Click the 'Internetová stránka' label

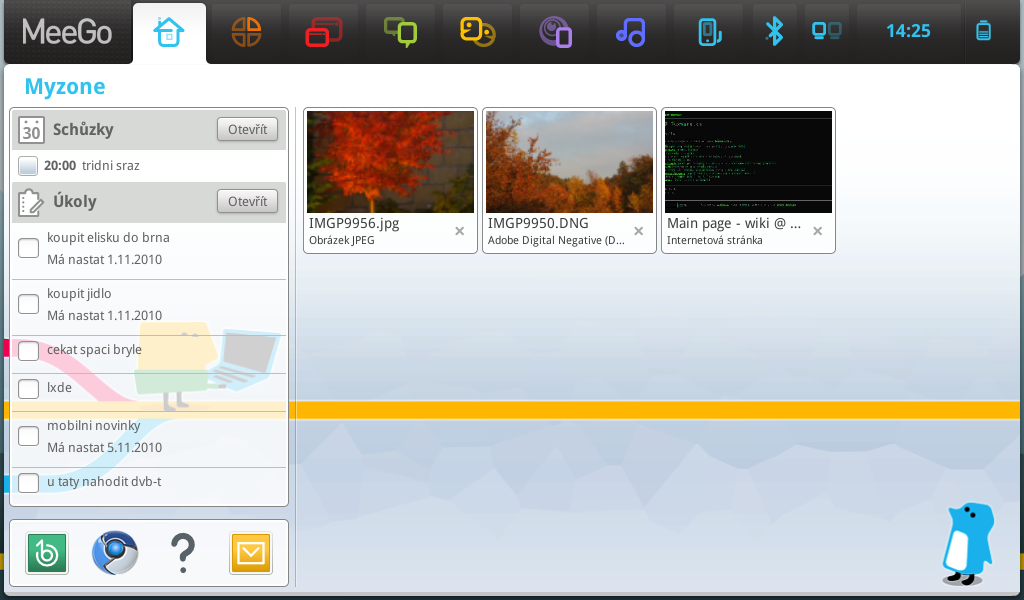click(714, 240)
